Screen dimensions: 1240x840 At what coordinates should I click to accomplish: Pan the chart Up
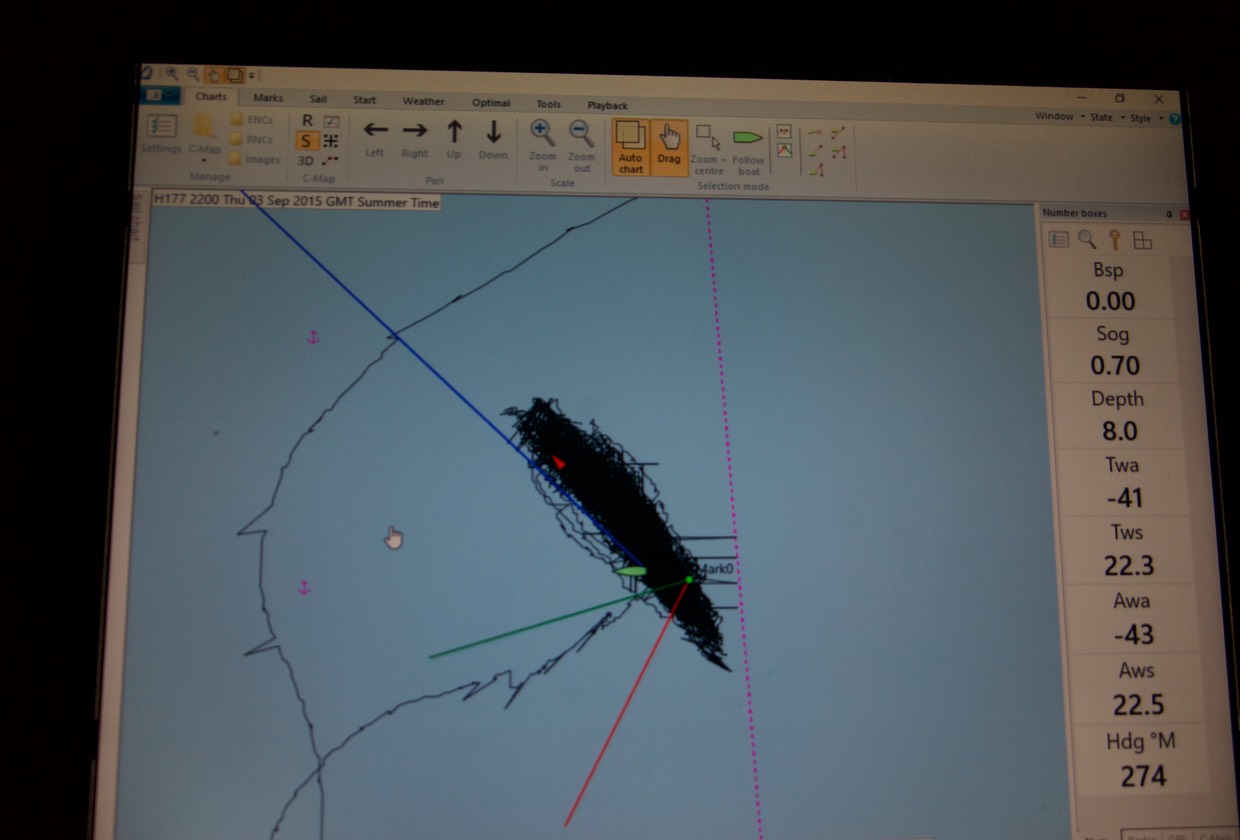coord(454,138)
